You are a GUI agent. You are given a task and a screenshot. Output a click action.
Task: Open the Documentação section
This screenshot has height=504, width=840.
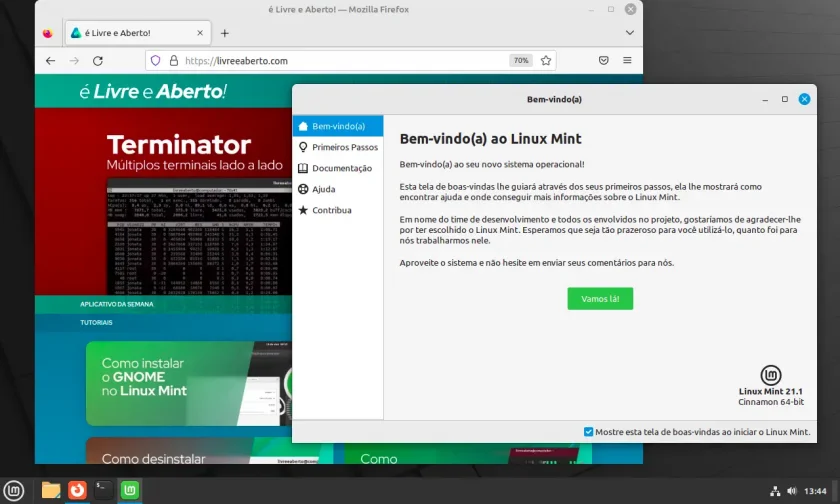(338, 168)
